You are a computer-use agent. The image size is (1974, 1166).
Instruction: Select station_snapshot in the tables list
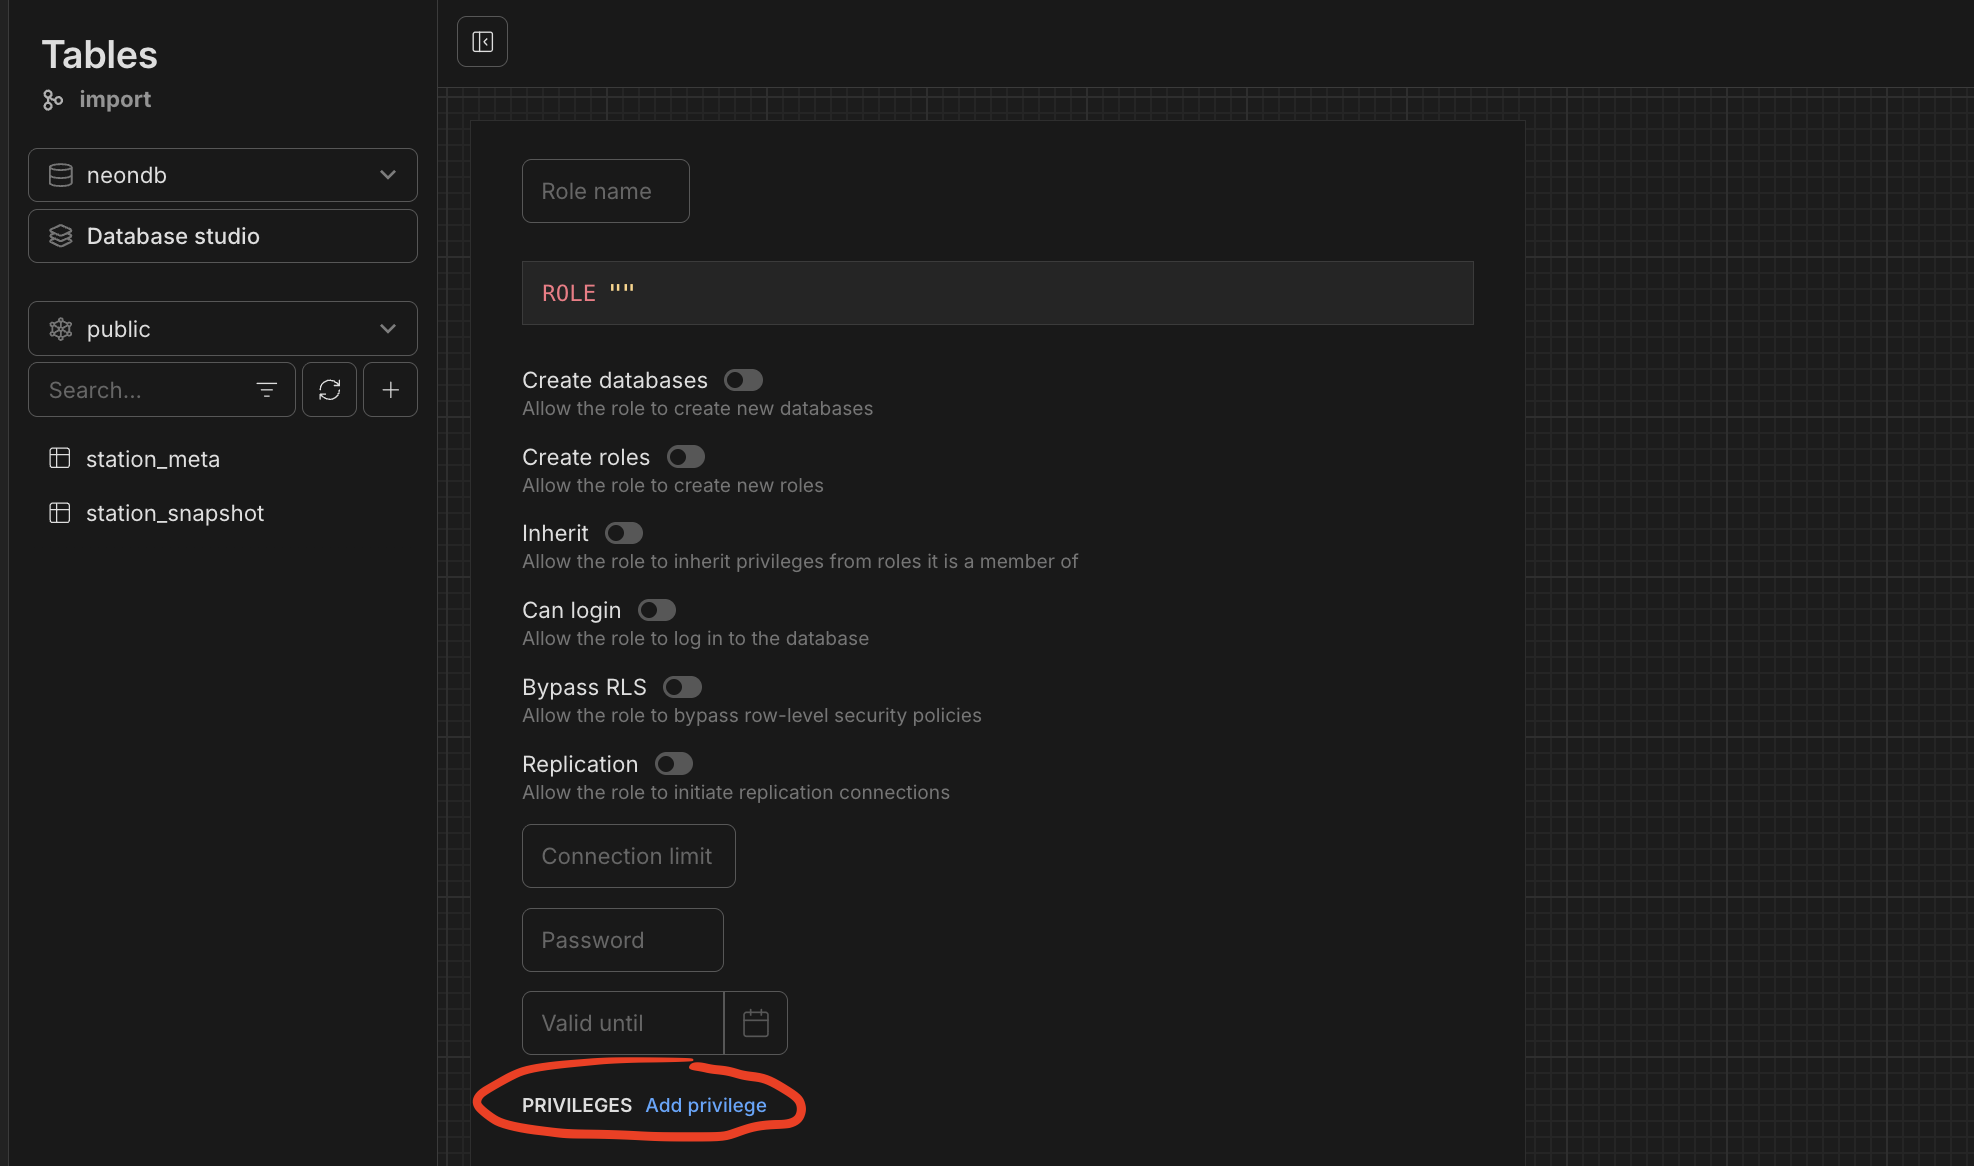(x=175, y=513)
